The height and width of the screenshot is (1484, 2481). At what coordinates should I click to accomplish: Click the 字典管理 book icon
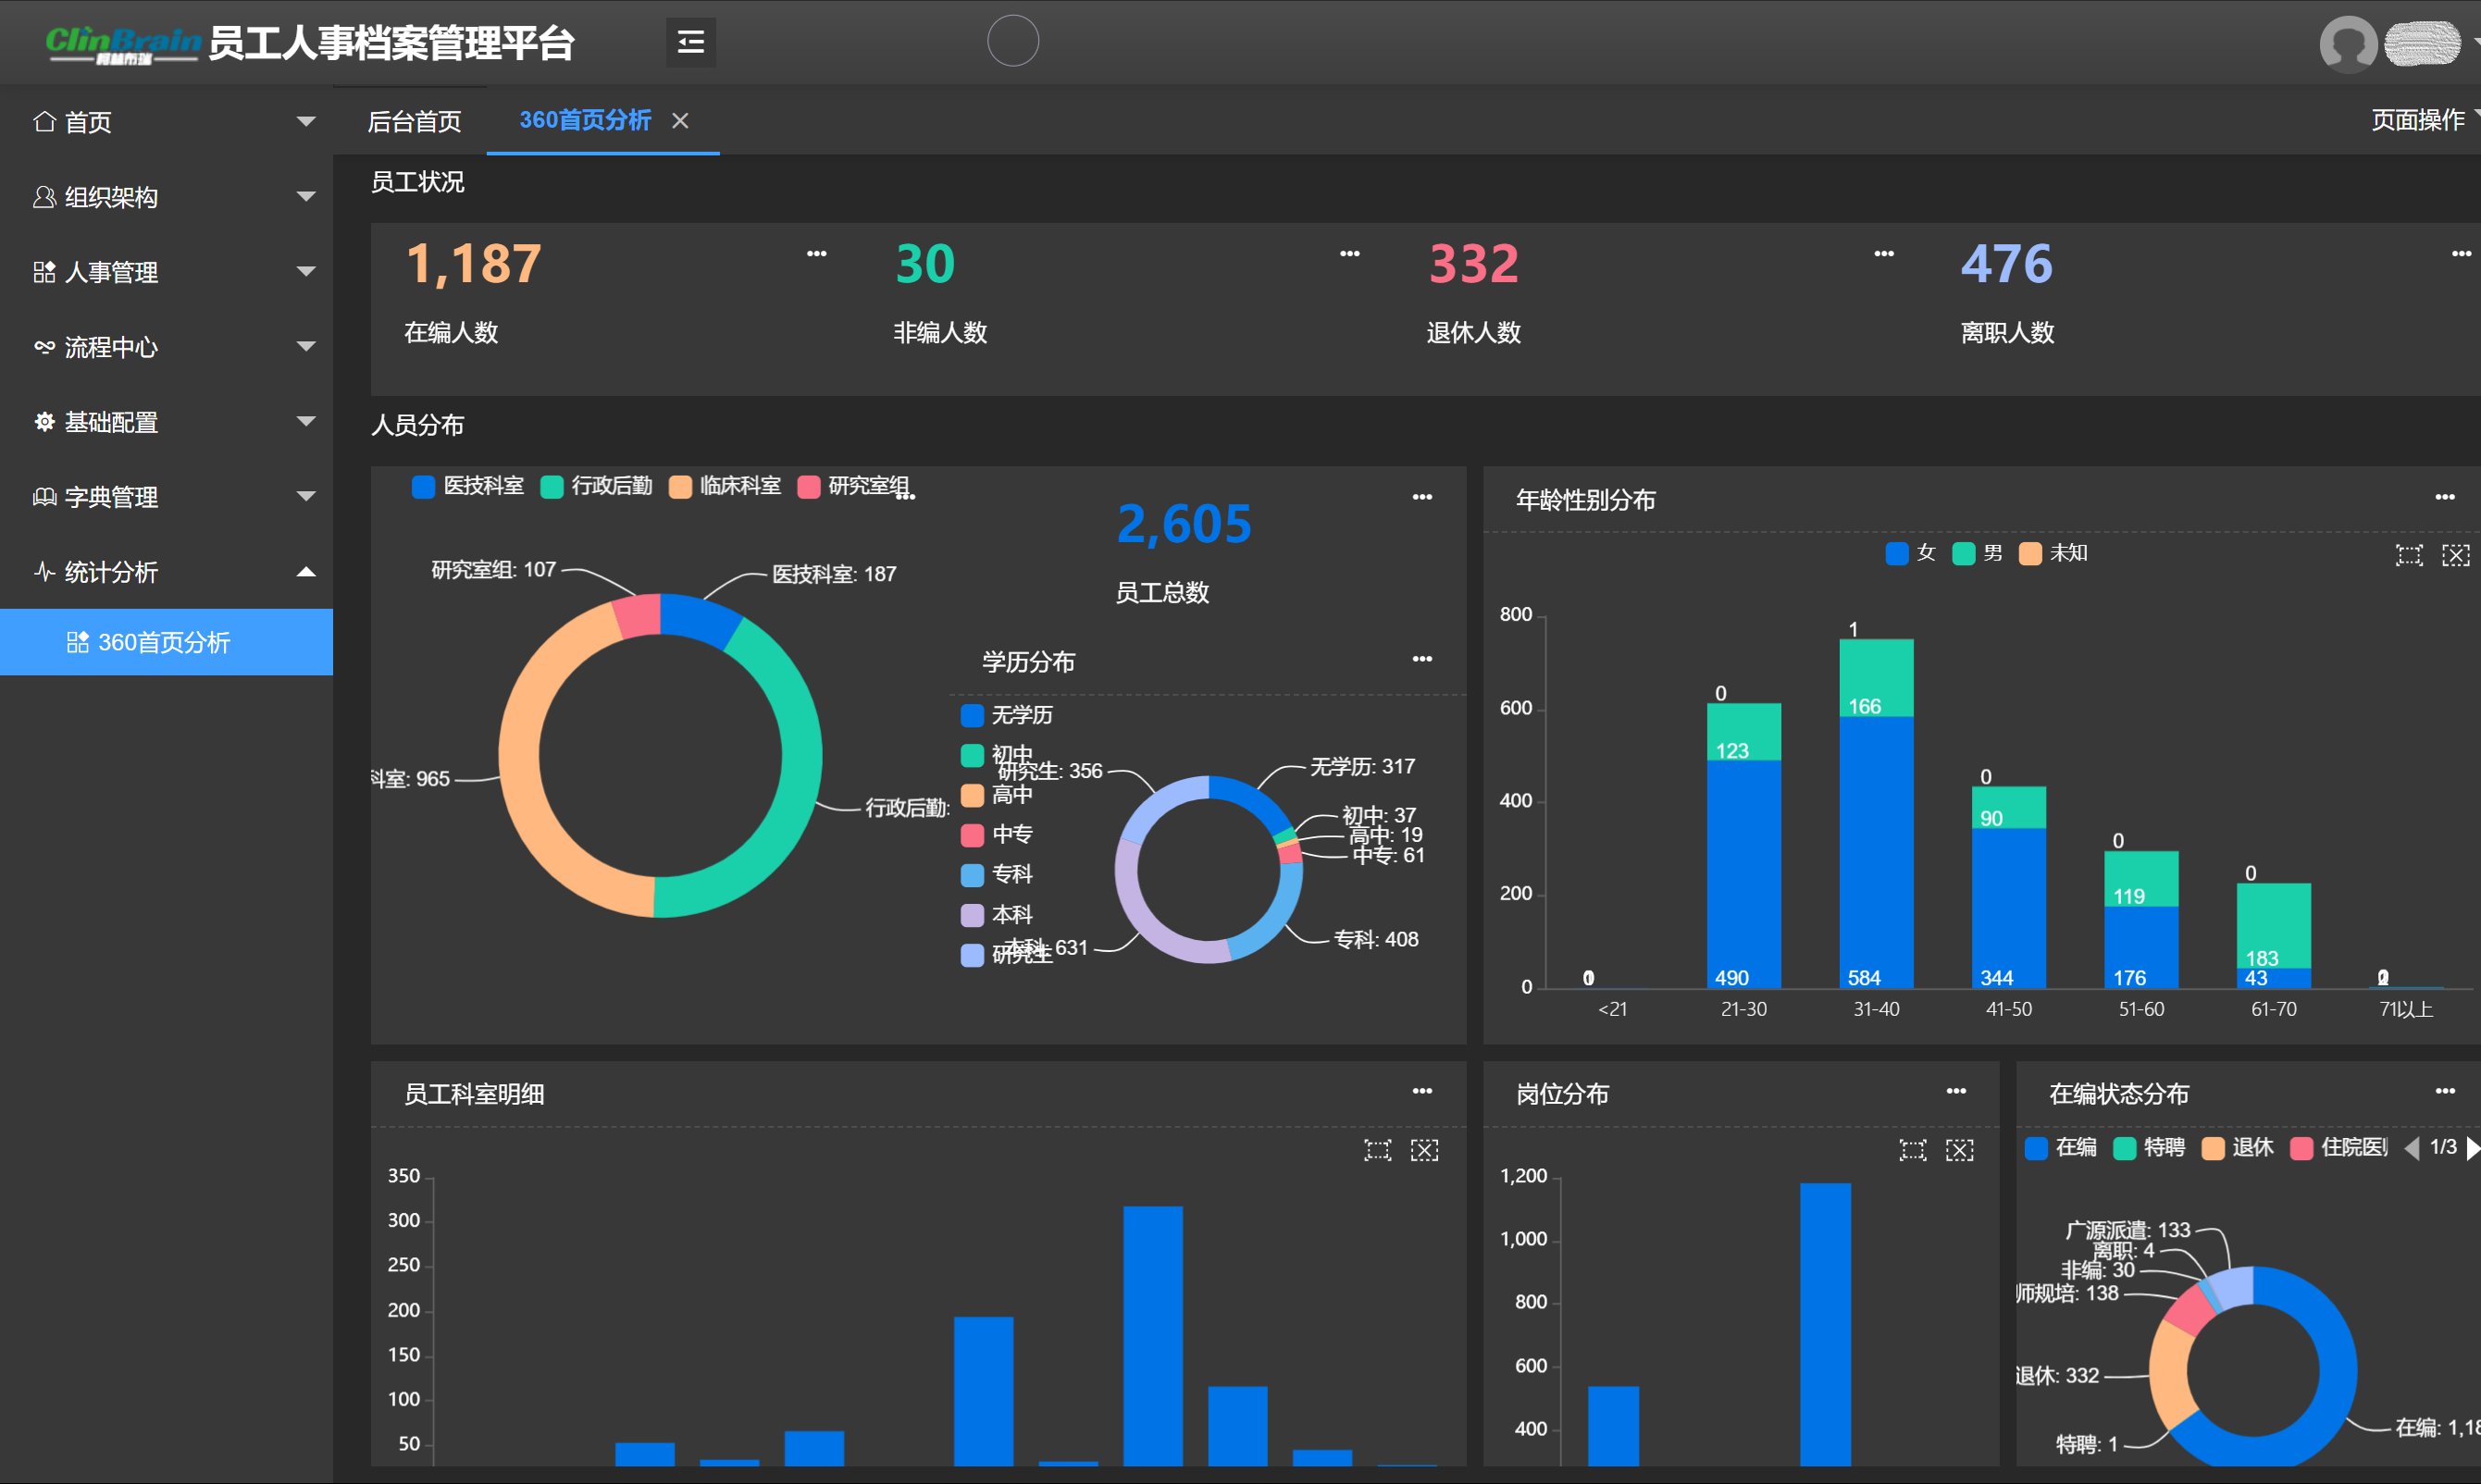[x=44, y=496]
